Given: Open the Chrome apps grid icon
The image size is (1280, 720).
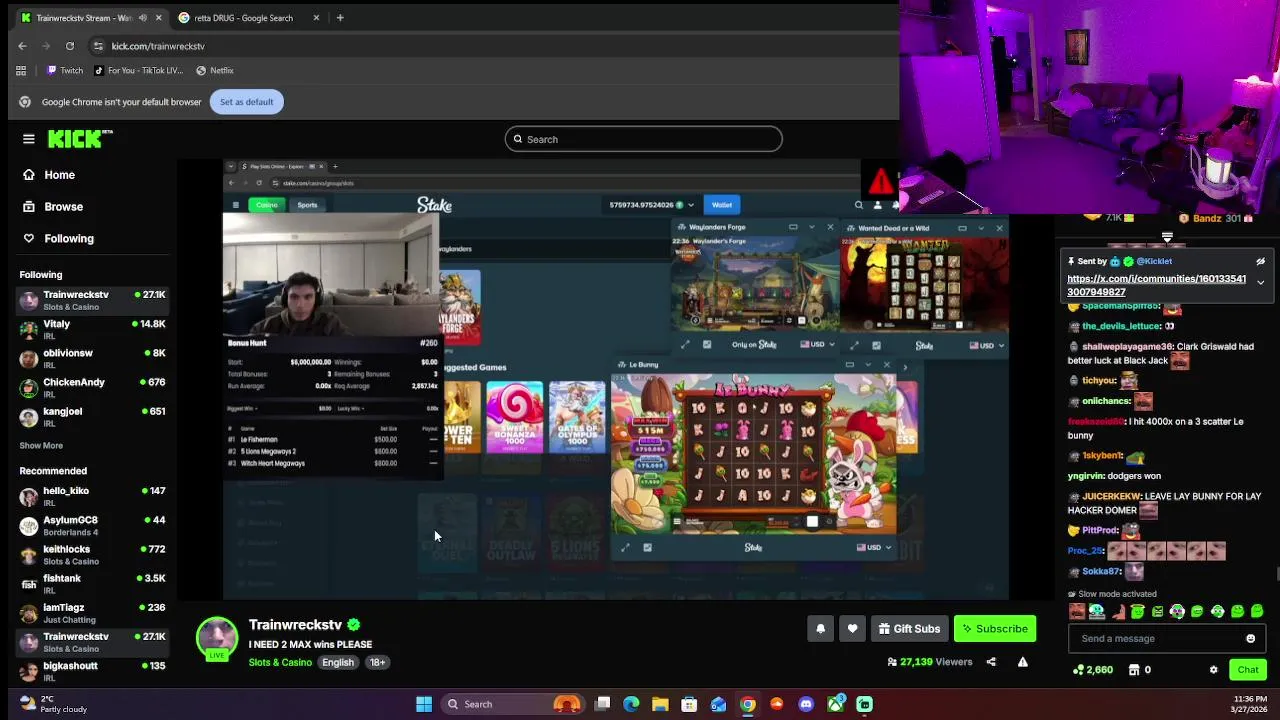Looking at the screenshot, I should click(21, 71).
